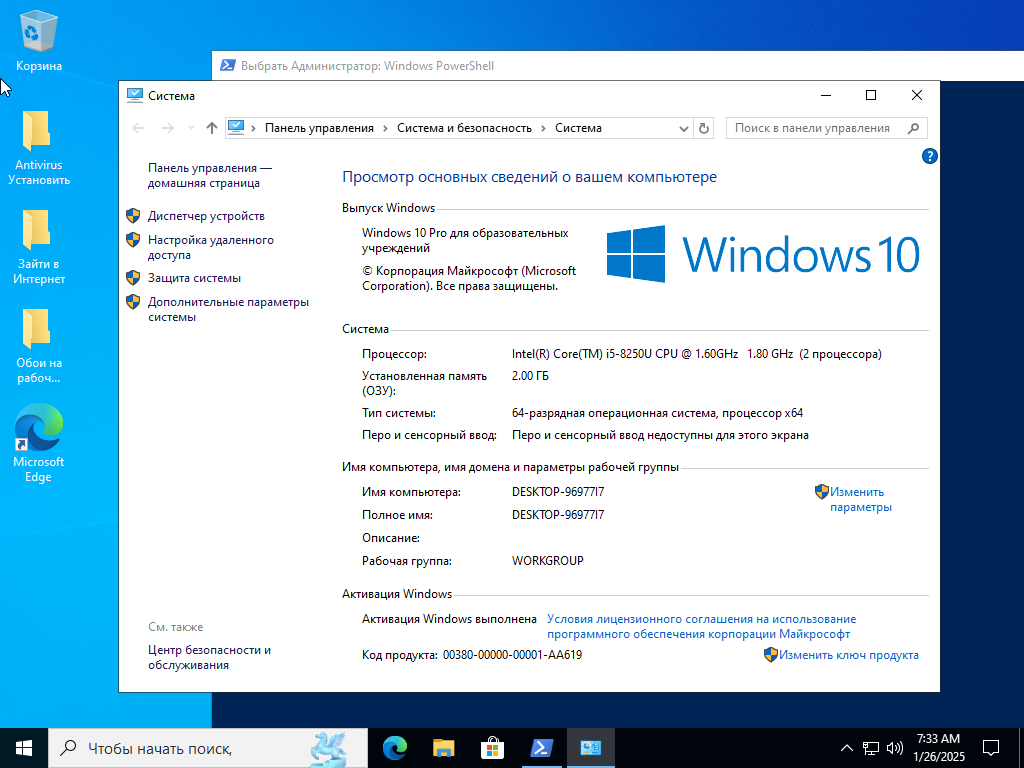Open recent locations dropdown arrow
Image resolution: width=1024 pixels, height=768 pixels.
pos(191,128)
